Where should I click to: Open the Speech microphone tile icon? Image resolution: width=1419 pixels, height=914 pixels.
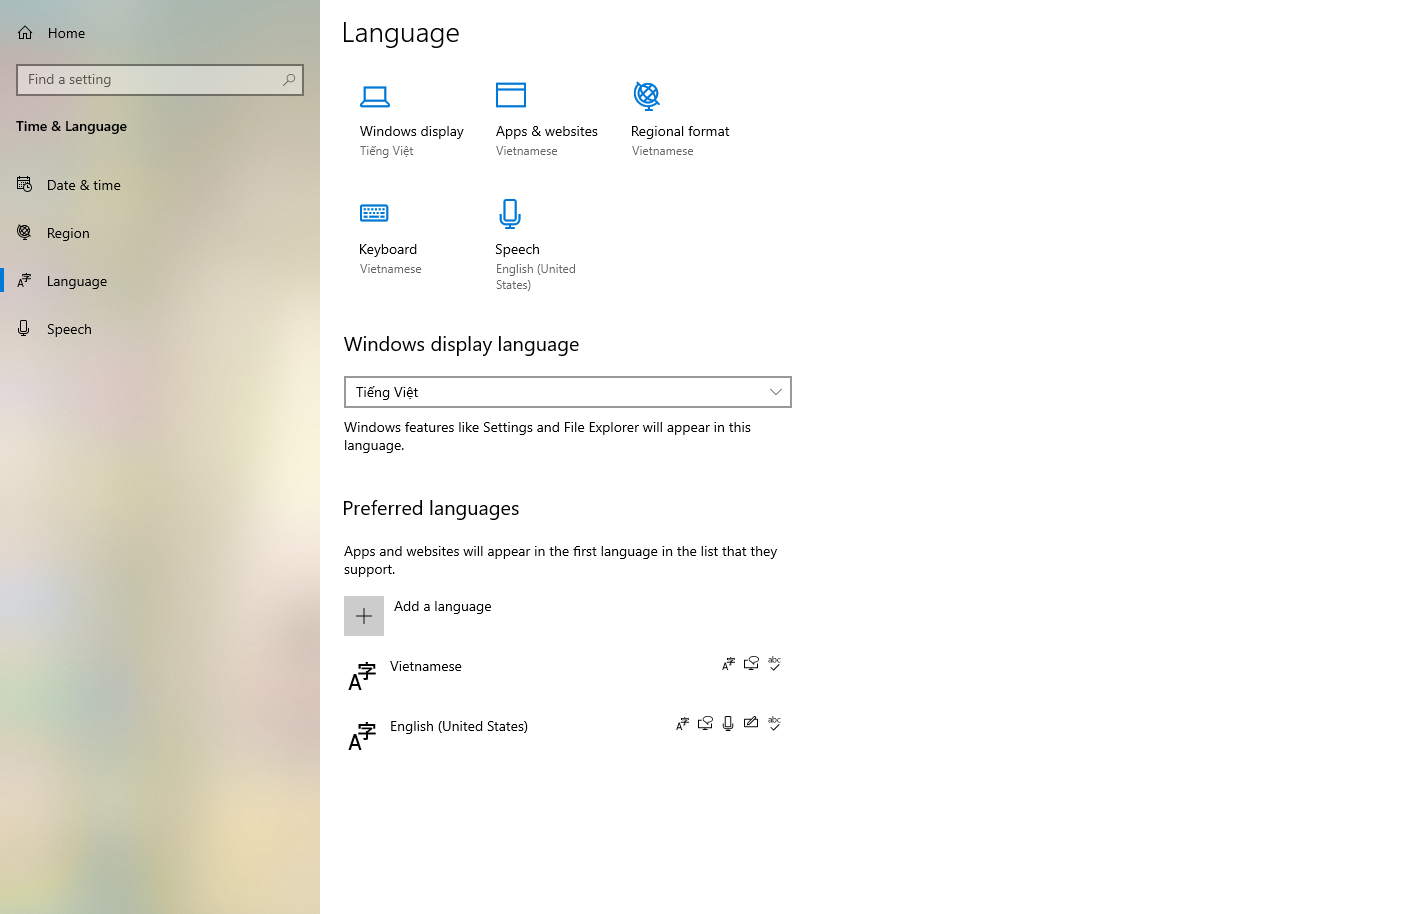coord(510,214)
